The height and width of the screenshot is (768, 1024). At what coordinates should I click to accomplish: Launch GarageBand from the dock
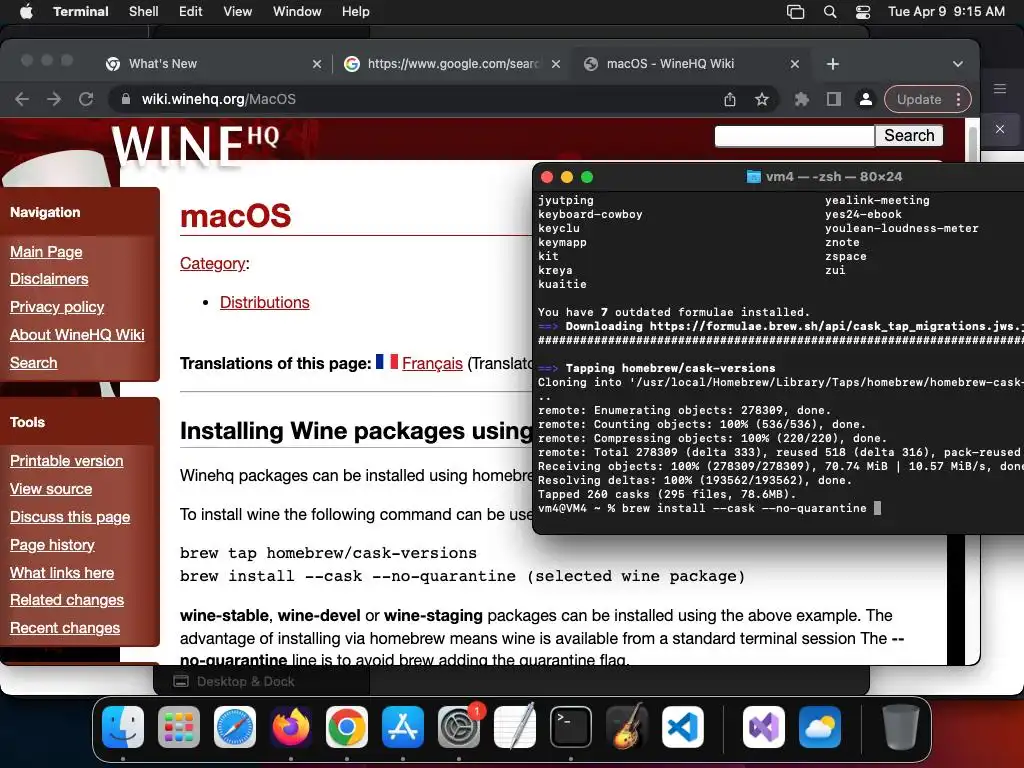627,727
